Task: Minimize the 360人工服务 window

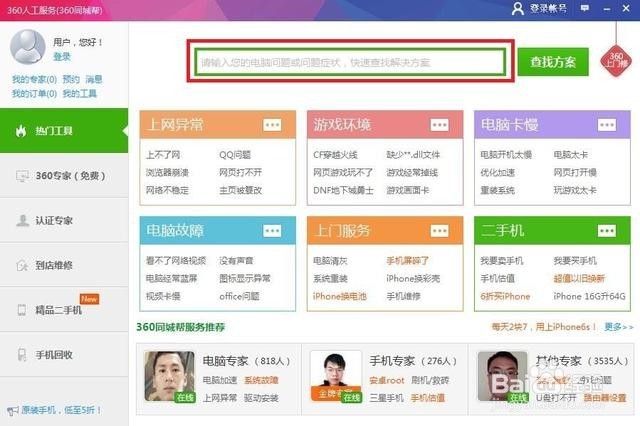Action: click(607, 9)
